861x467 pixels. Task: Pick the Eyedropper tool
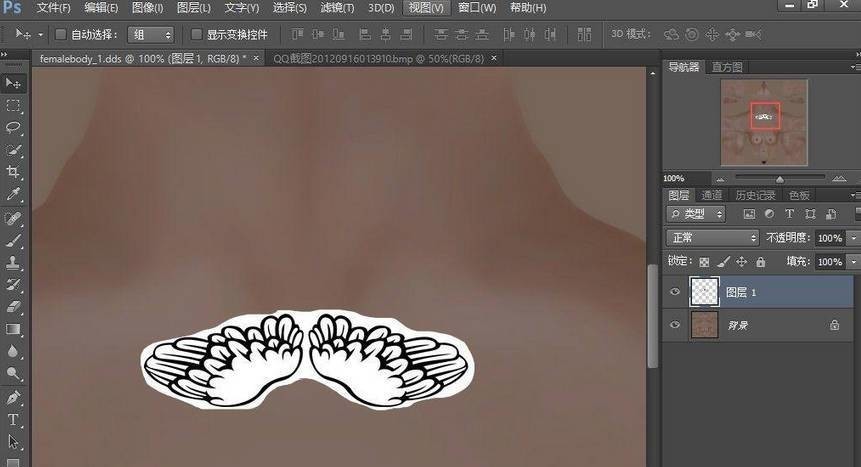point(14,194)
